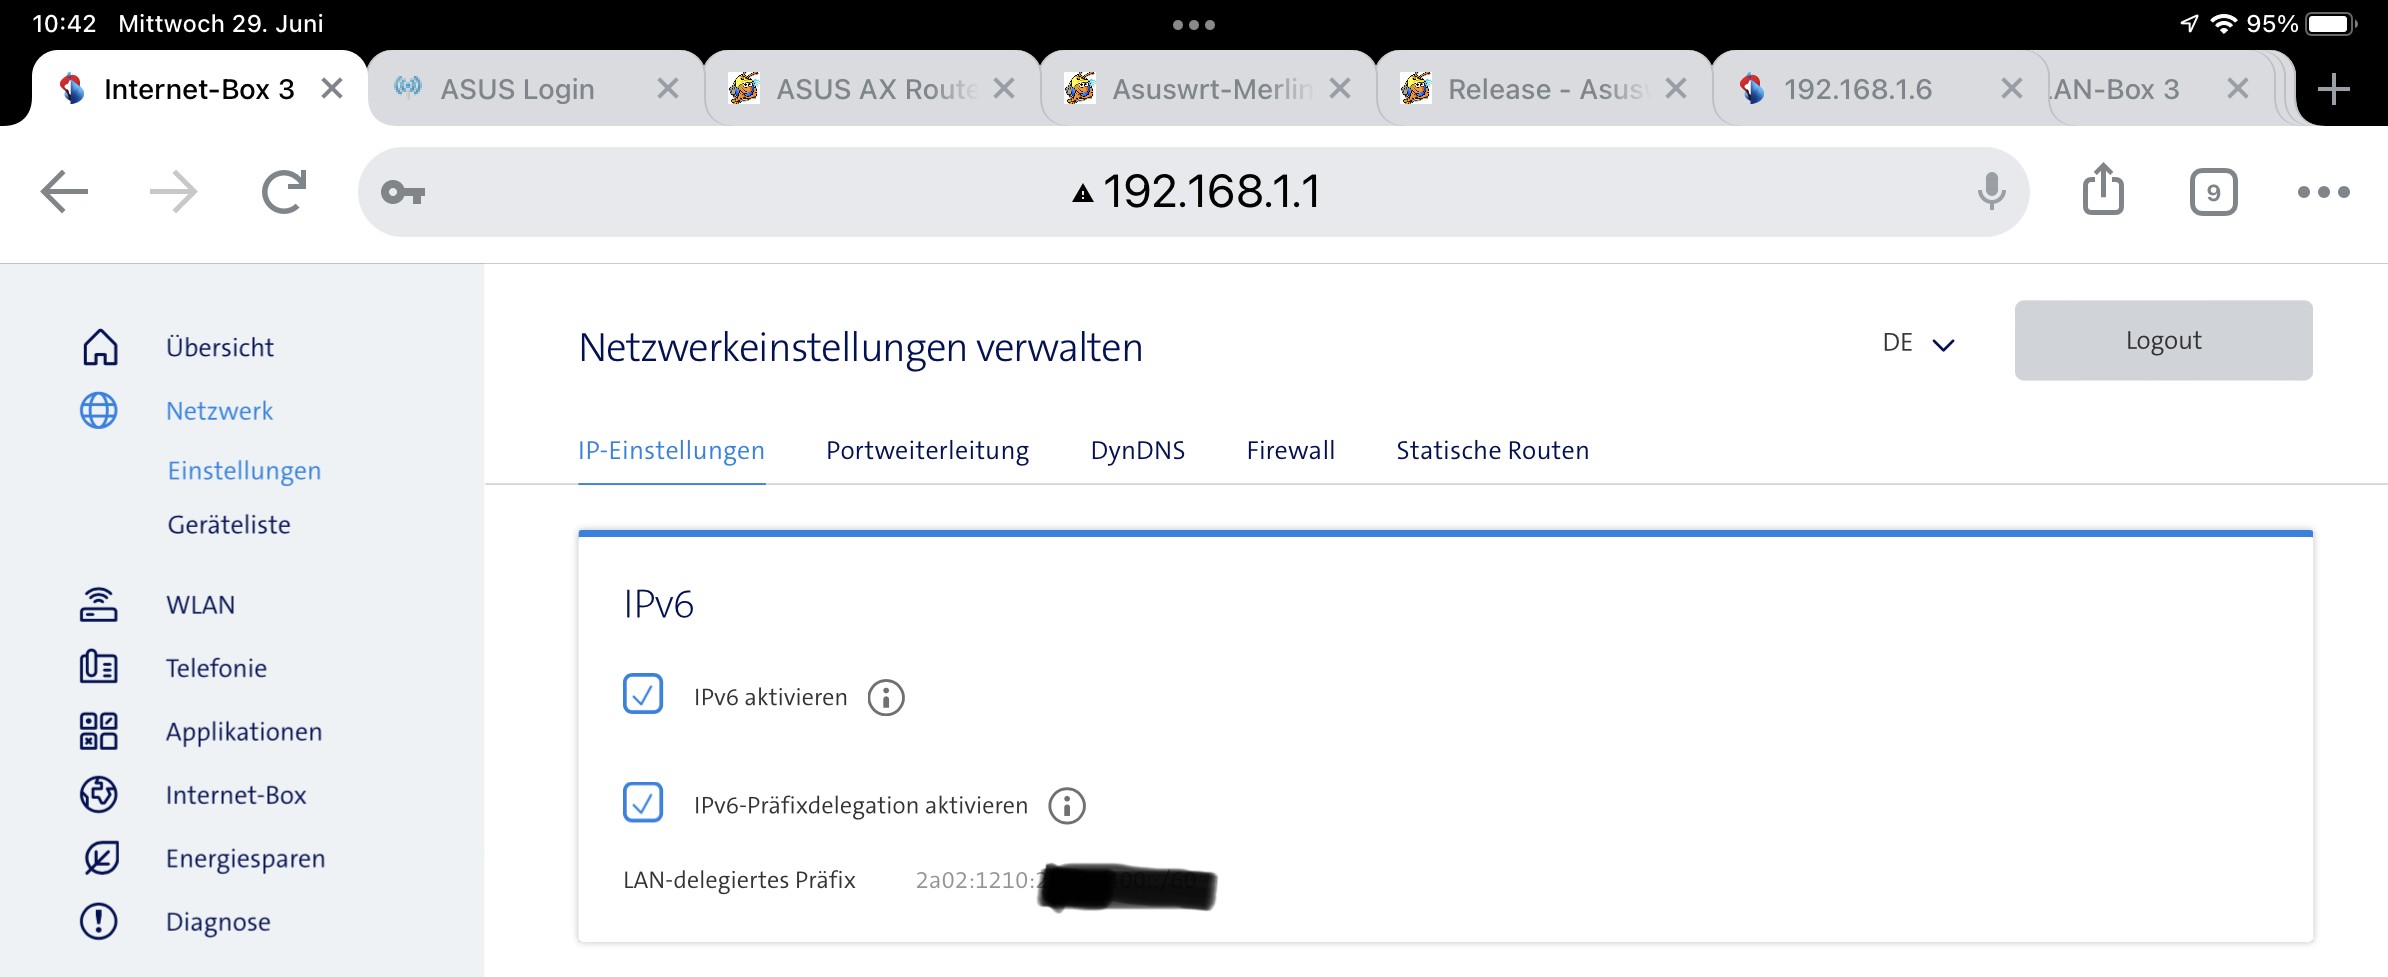2388x977 pixels.
Task: Open the Übersicht home icon
Action: (99, 347)
